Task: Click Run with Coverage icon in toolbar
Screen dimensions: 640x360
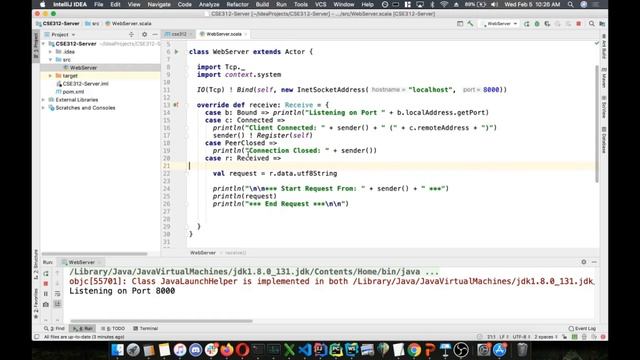Action: click(x=547, y=24)
